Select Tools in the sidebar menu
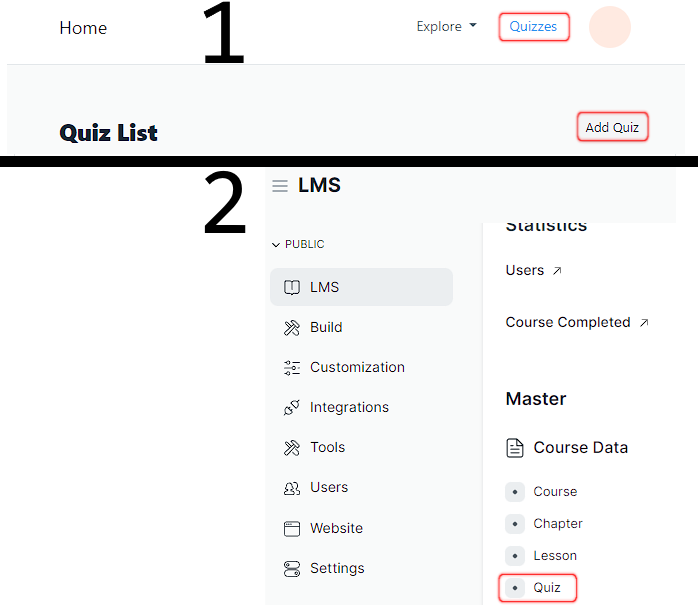 click(x=327, y=447)
